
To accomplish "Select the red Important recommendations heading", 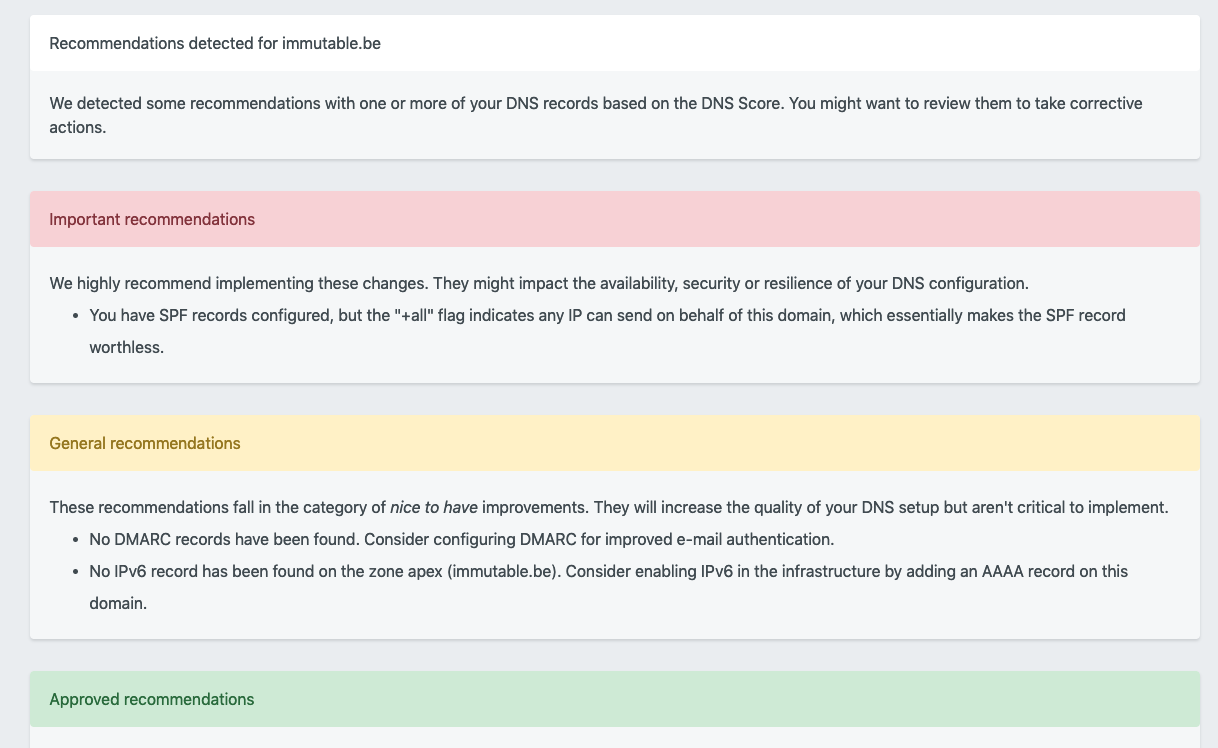I will 152,220.
